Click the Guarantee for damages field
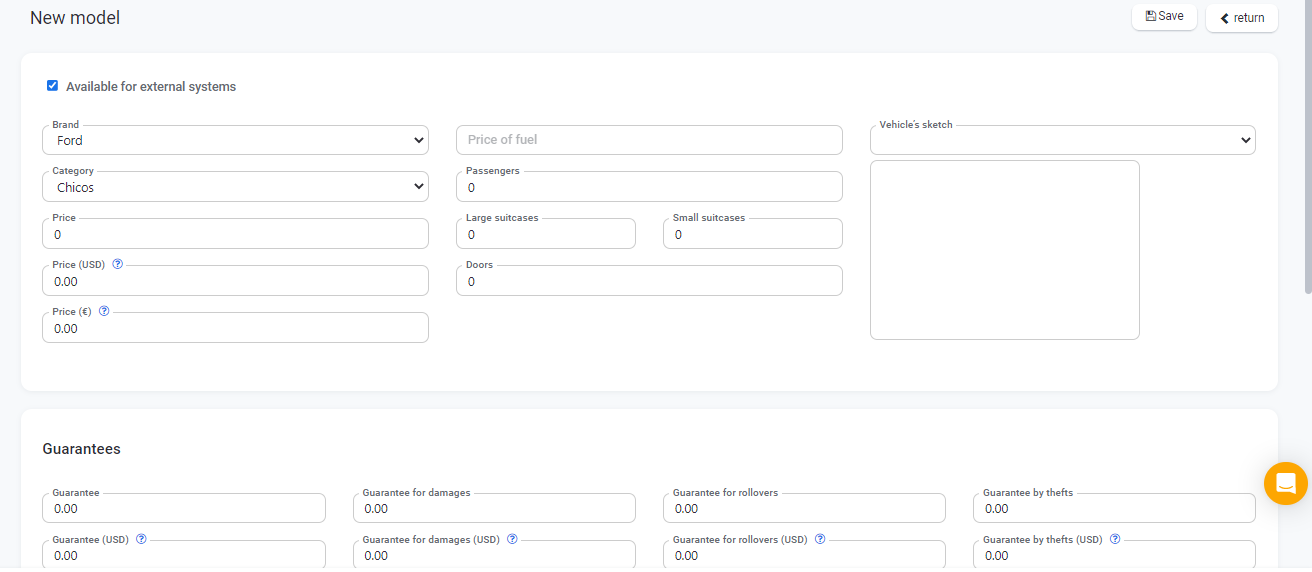1312x572 pixels. (x=494, y=509)
